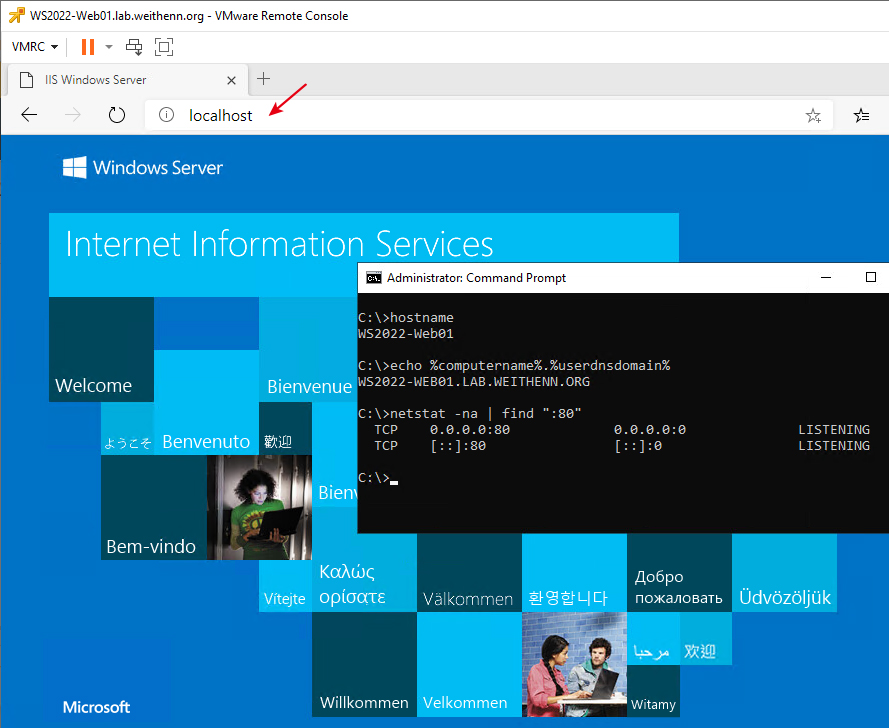This screenshot has height=728, width=889.
Task: Click the Välkommen tile
Action: [x=469, y=573]
